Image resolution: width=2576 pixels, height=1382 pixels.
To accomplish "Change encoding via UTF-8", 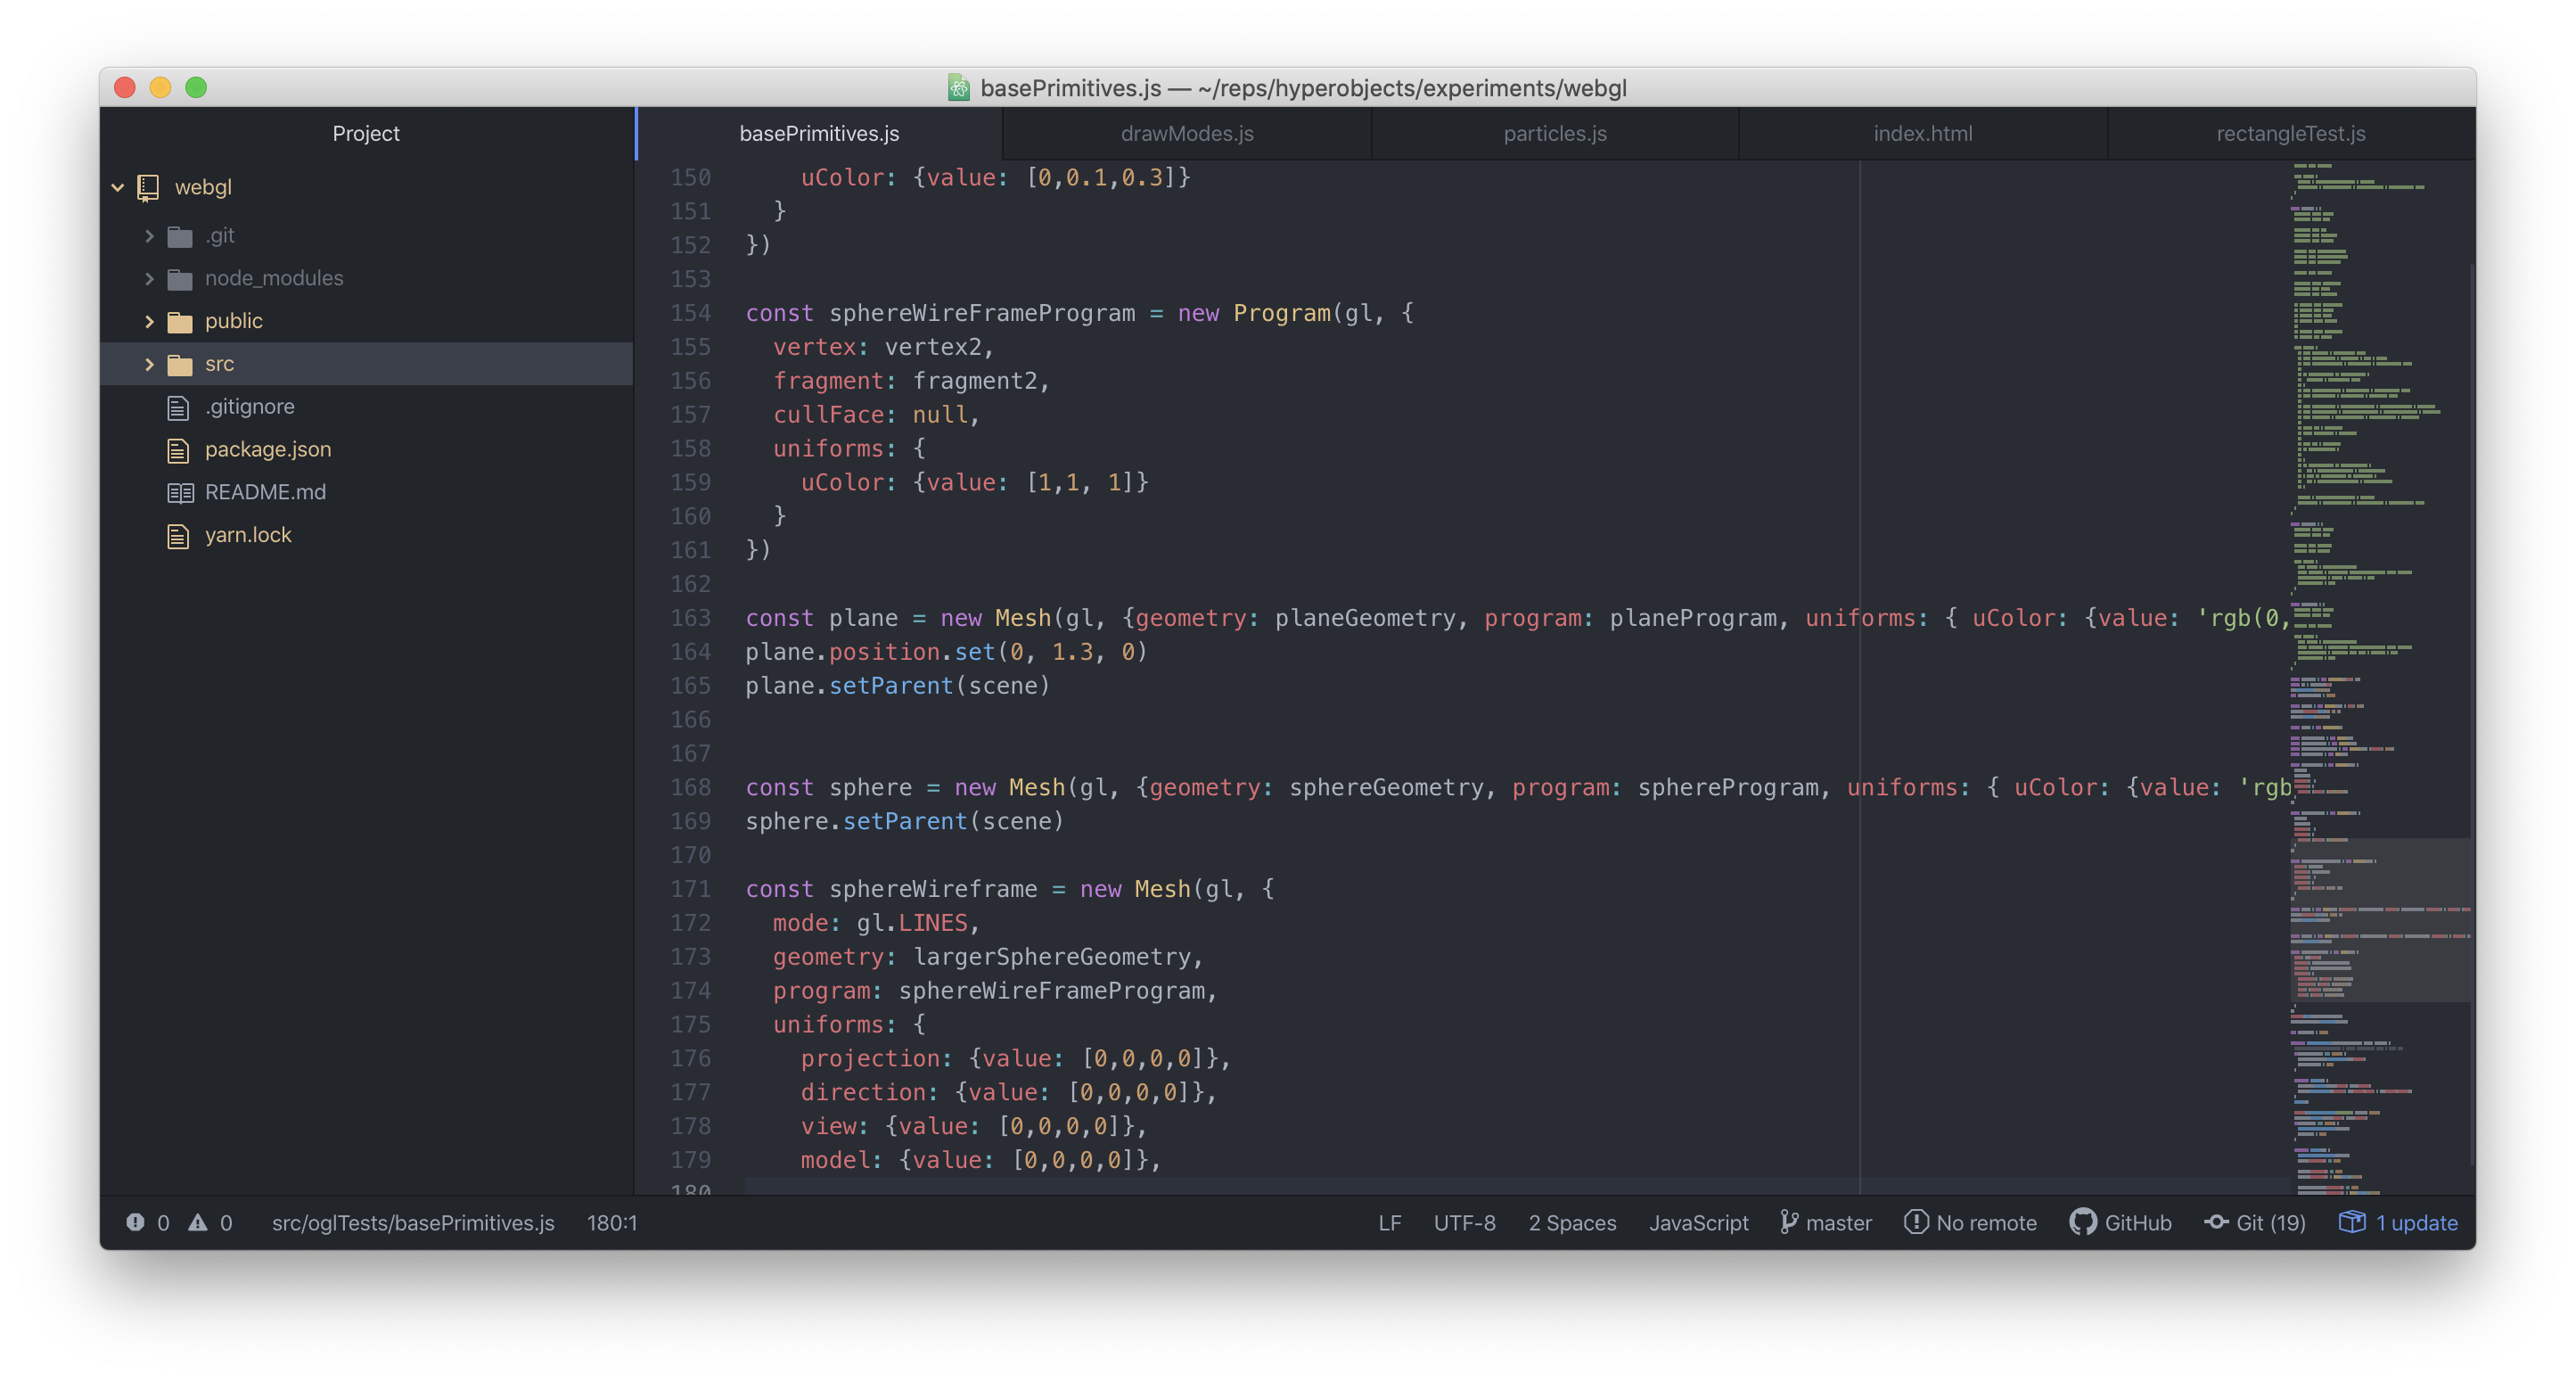I will tap(1465, 1222).
